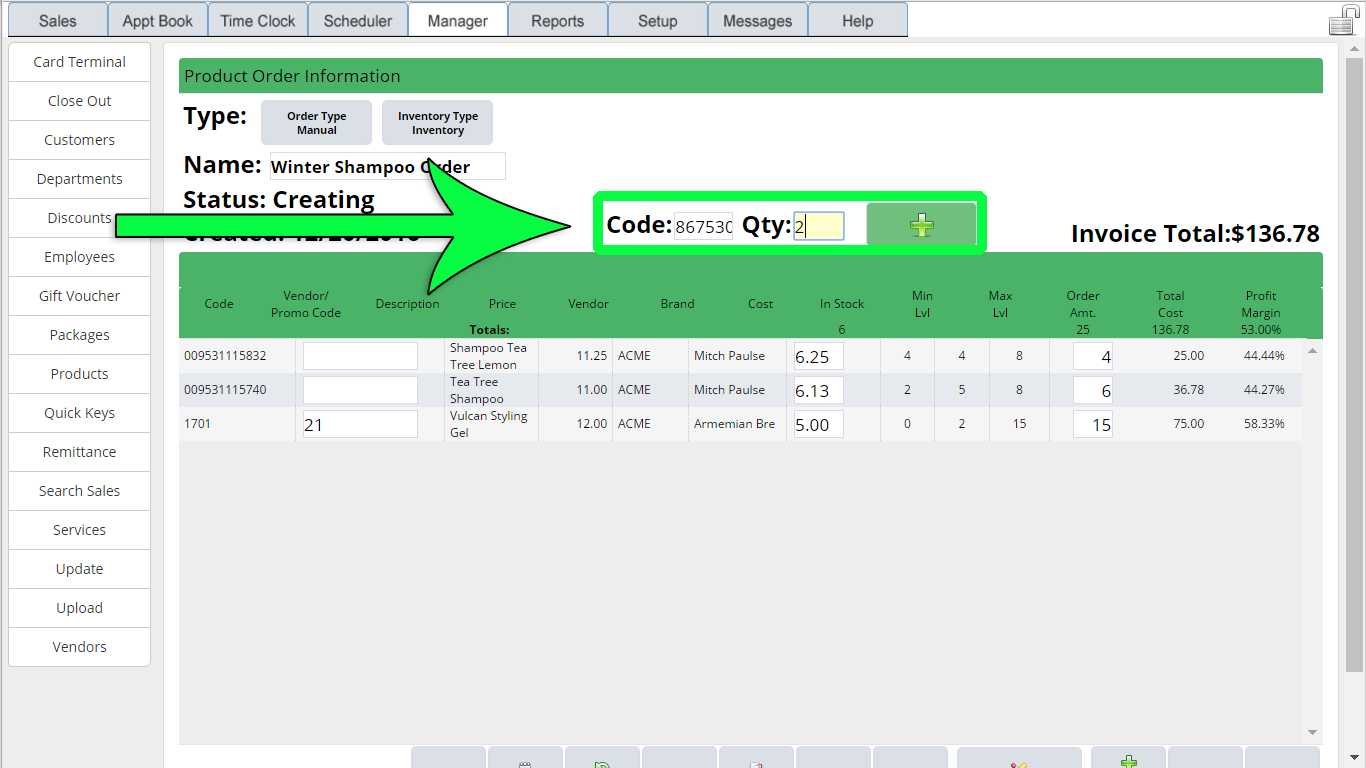This screenshot has height=768, width=1366.
Task: Open Employees from the sidebar
Action: [x=79, y=257]
